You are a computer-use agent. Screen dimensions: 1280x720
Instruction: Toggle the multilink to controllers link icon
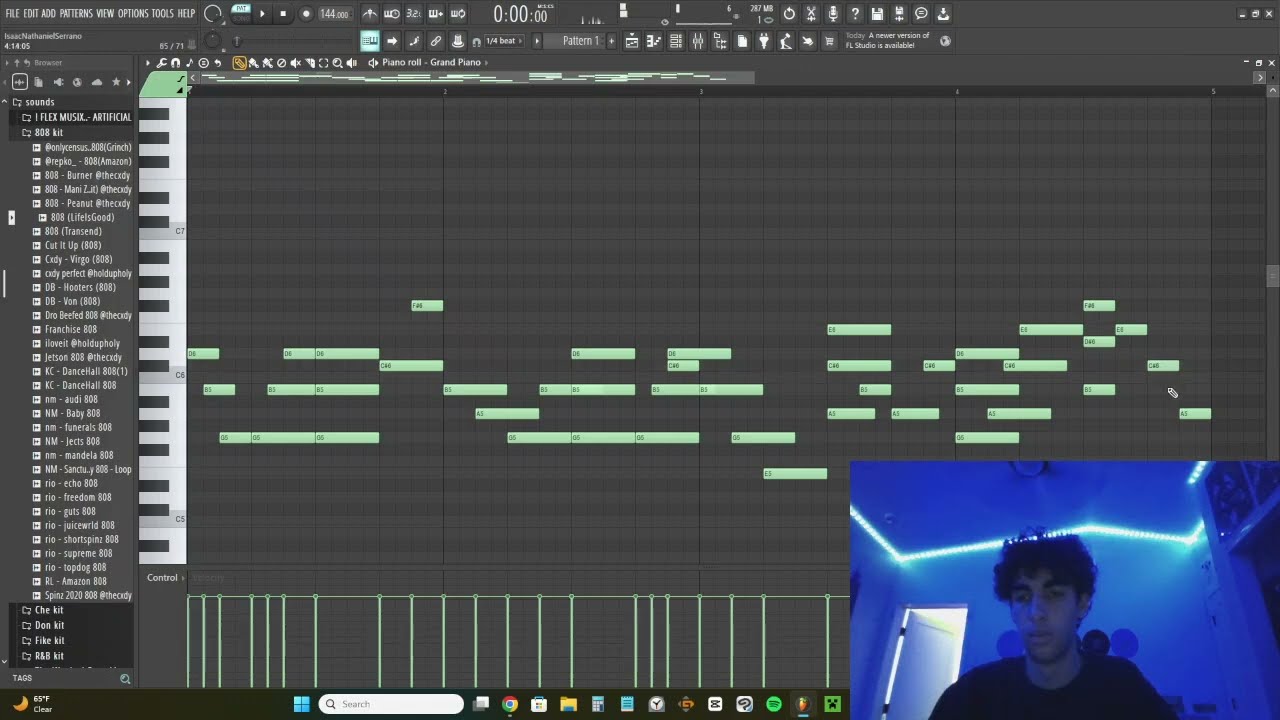[436, 41]
